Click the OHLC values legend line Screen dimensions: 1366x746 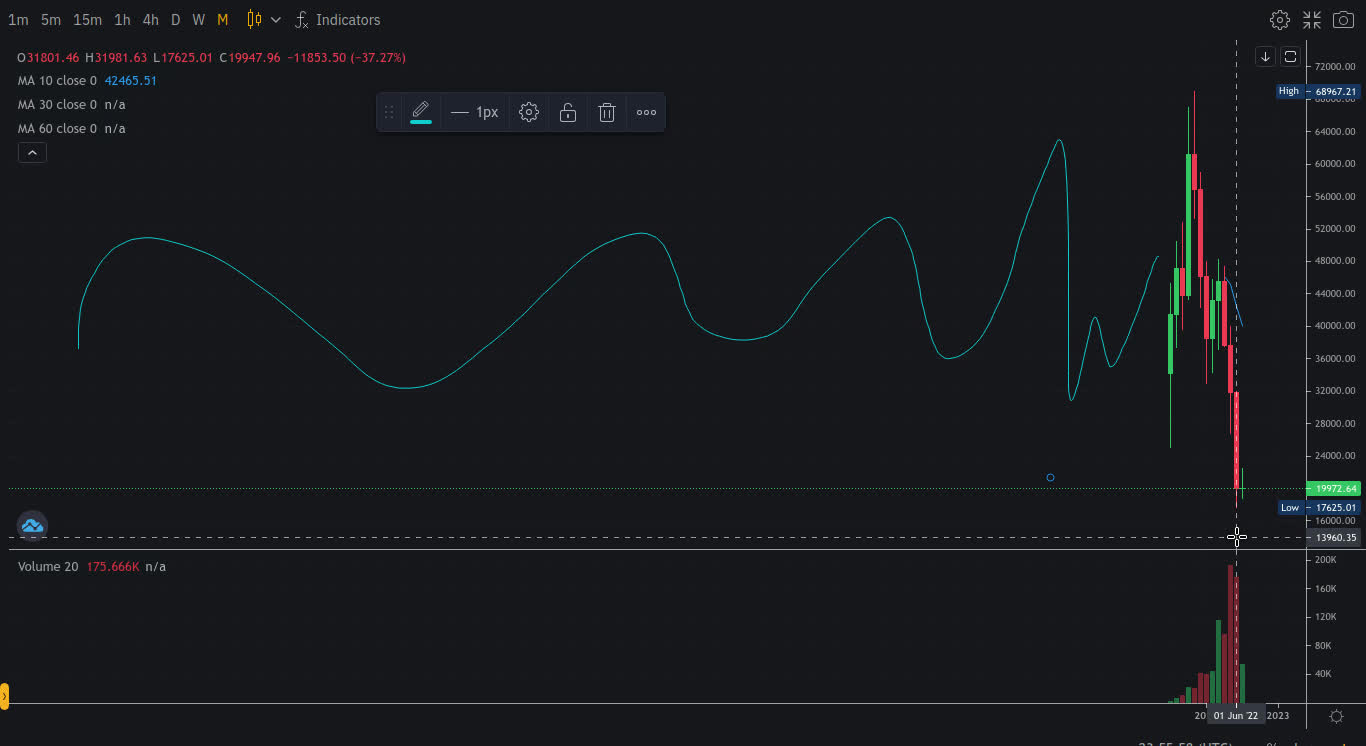pyautogui.click(x=211, y=58)
